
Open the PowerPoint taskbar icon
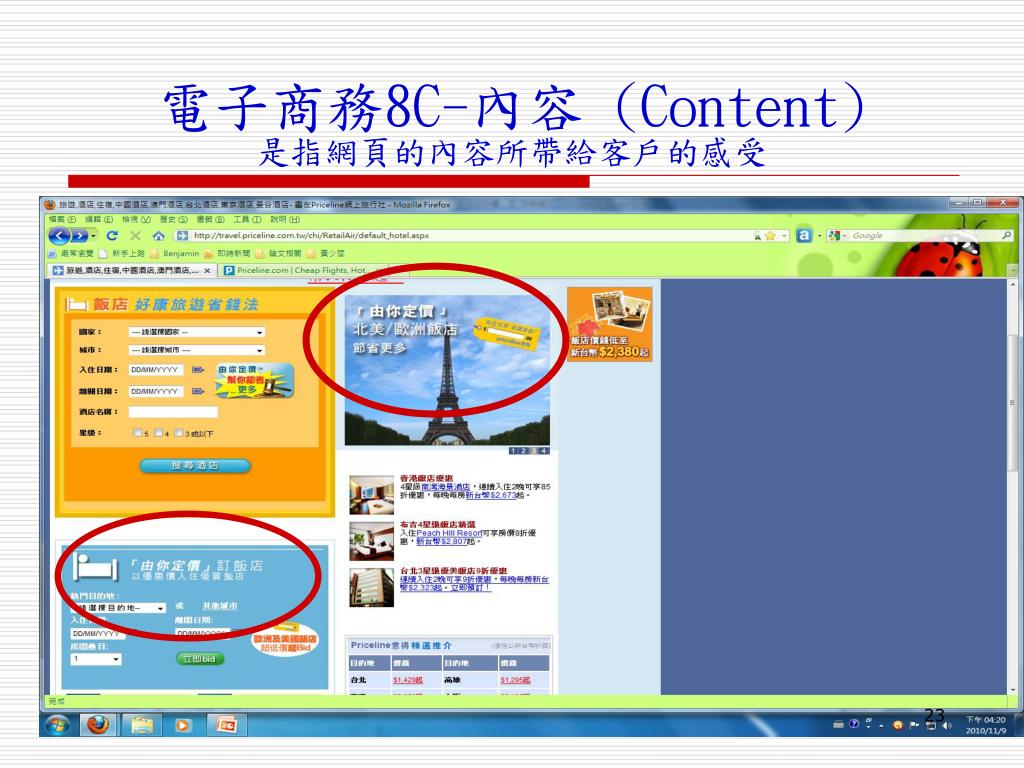click(225, 725)
